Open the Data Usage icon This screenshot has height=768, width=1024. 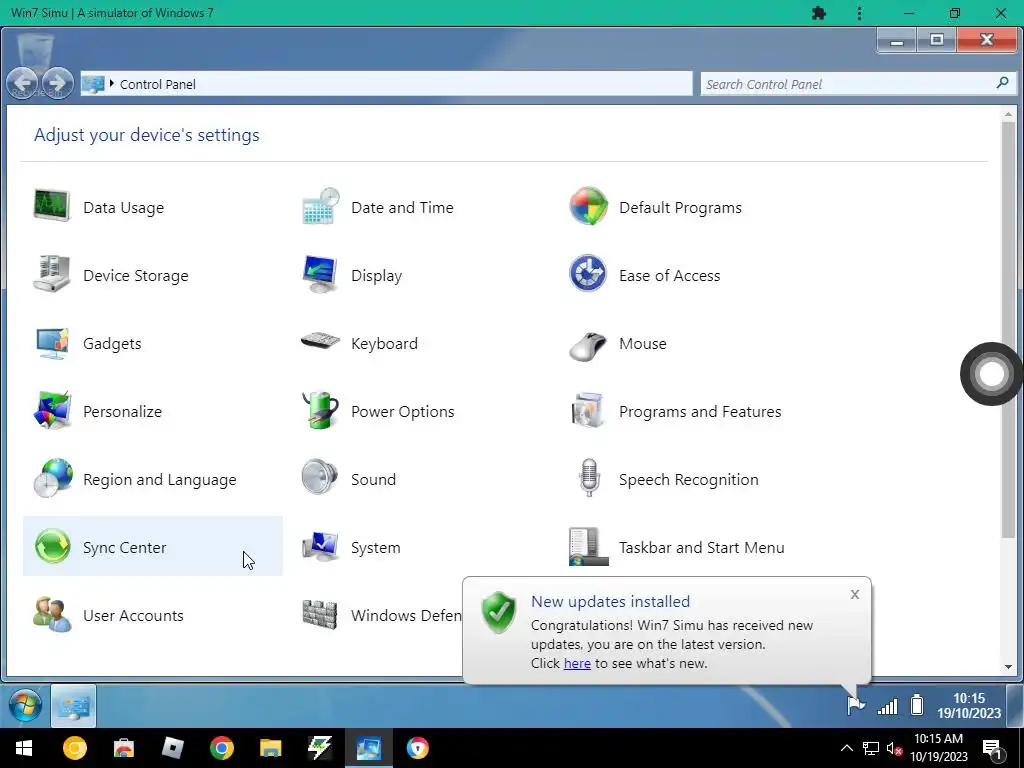pos(52,206)
